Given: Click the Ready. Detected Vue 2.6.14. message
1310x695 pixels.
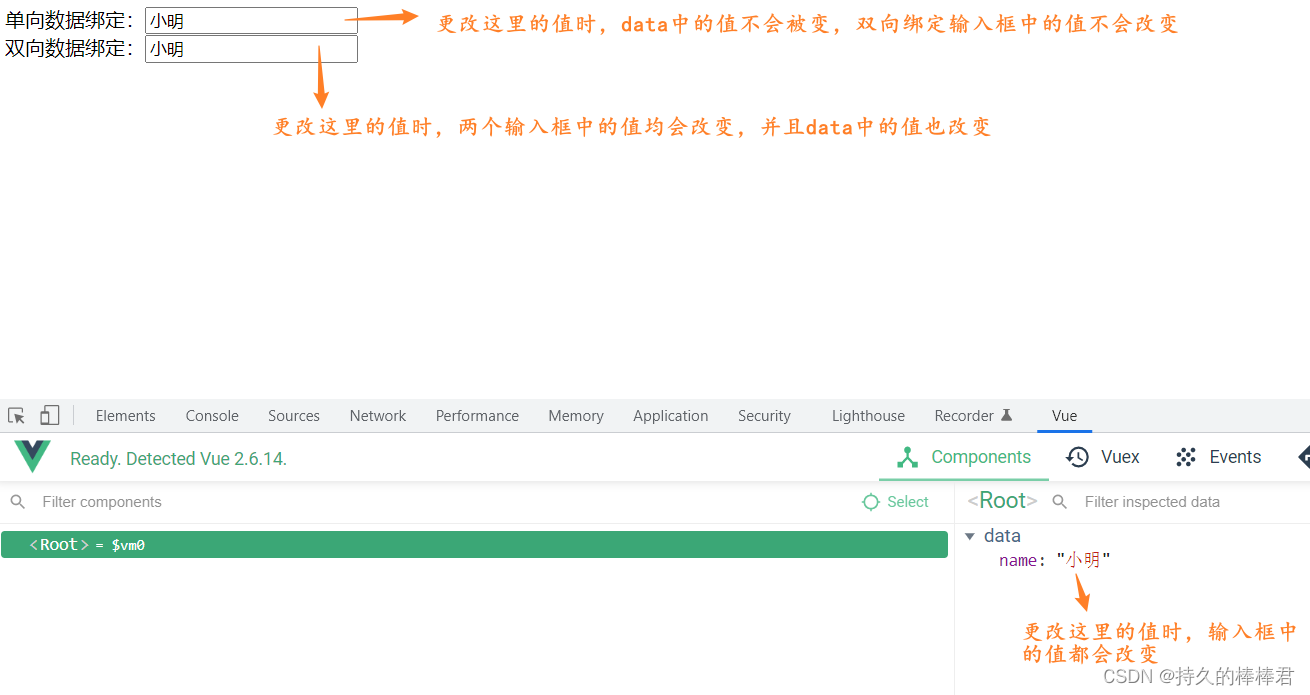Looking at the screenshot, I should click(178, 459).
